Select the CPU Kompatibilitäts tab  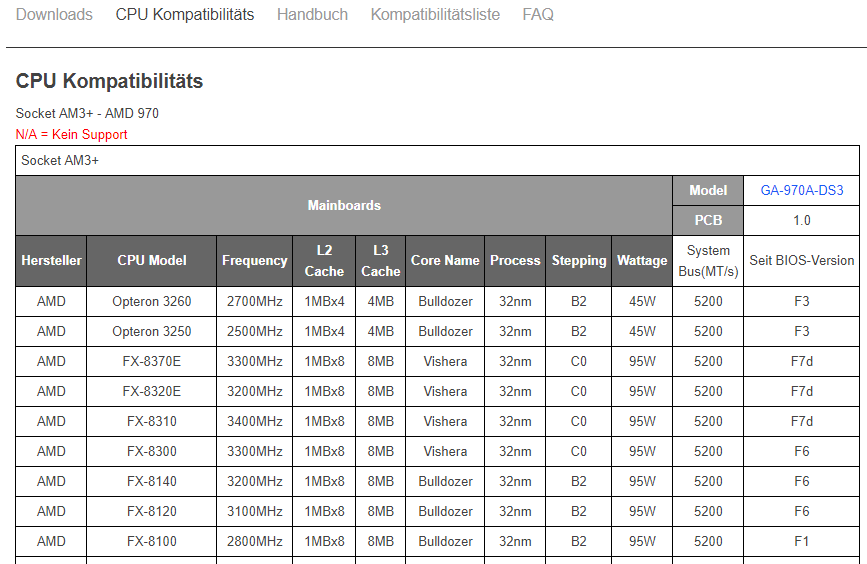[x=185, y=14]
